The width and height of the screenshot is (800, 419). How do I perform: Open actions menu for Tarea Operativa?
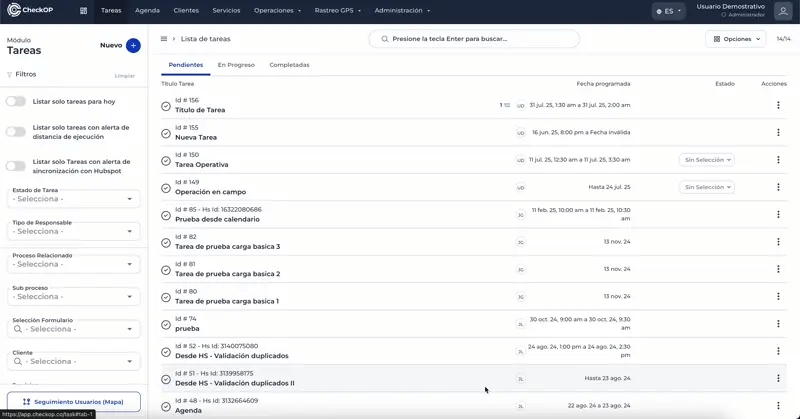[x=778, y=160]
